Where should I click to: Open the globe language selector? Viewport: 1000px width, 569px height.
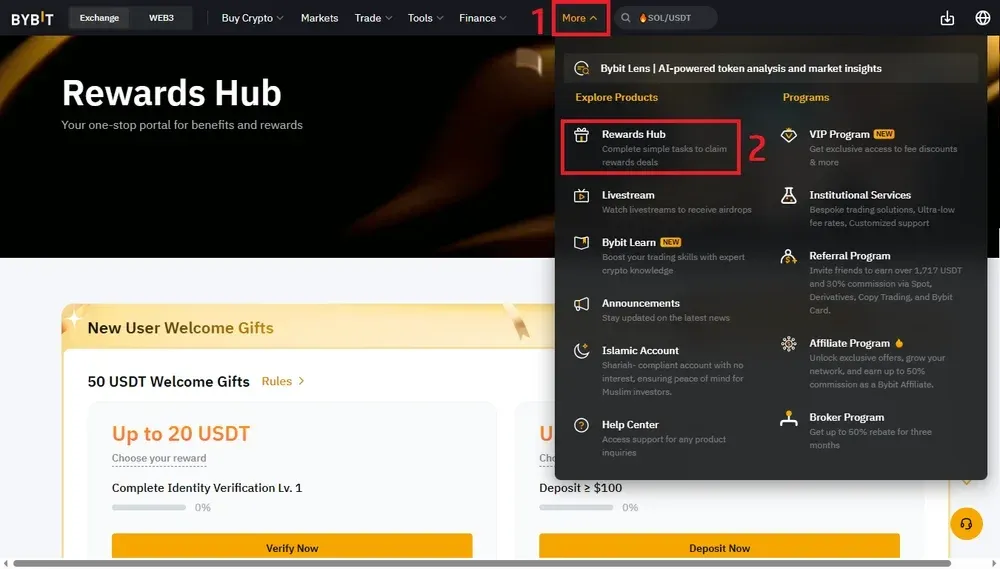[x=982, y=18]
